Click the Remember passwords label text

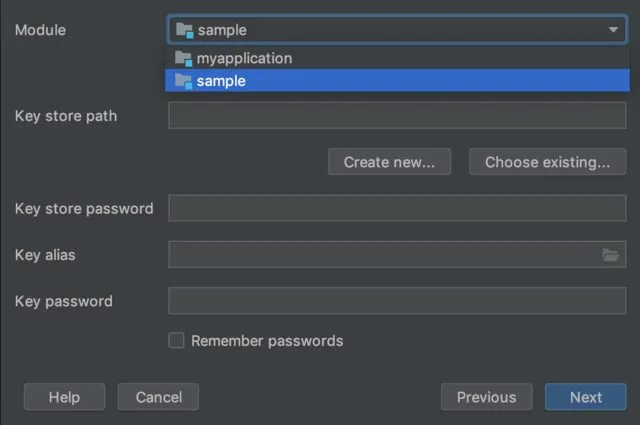click(267, 341)
